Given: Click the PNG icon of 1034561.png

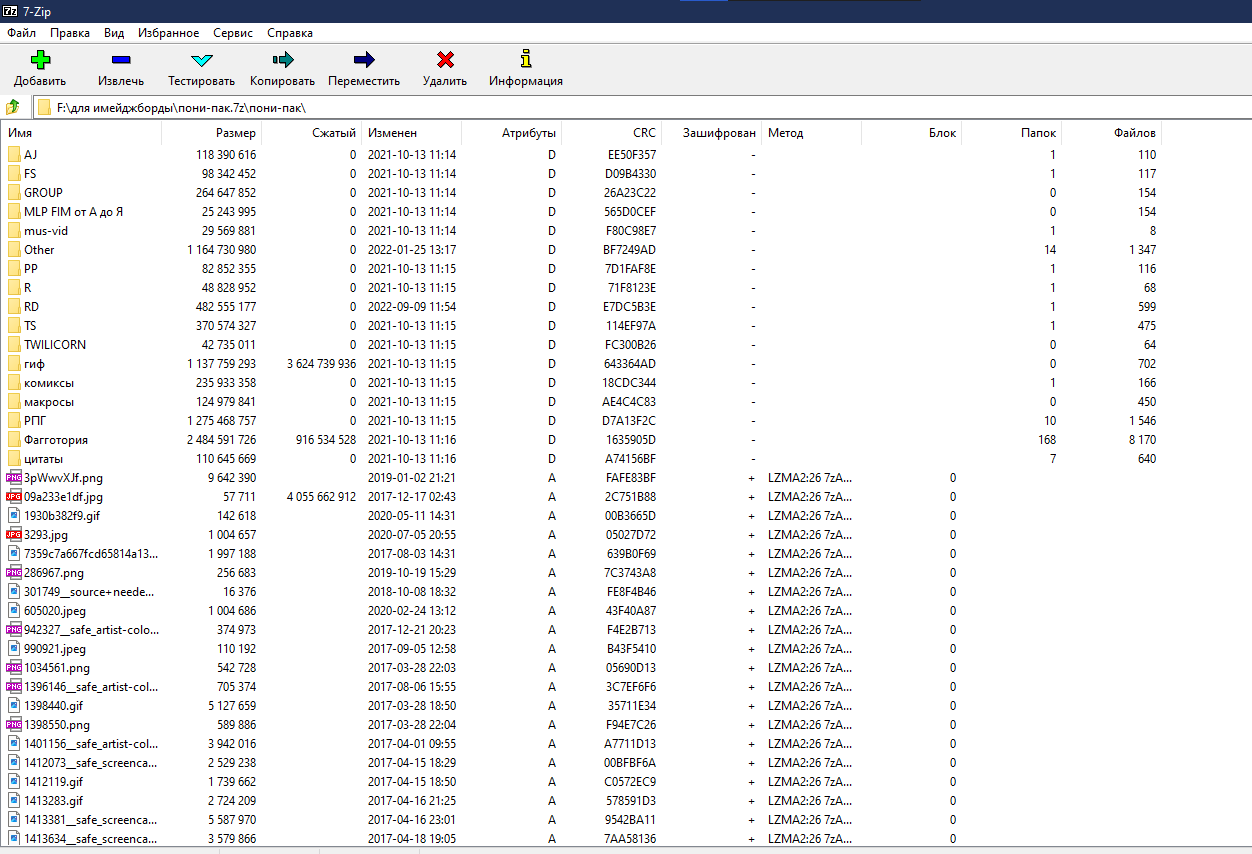Looking at the screenshot, I should click(x=14, y=668).
